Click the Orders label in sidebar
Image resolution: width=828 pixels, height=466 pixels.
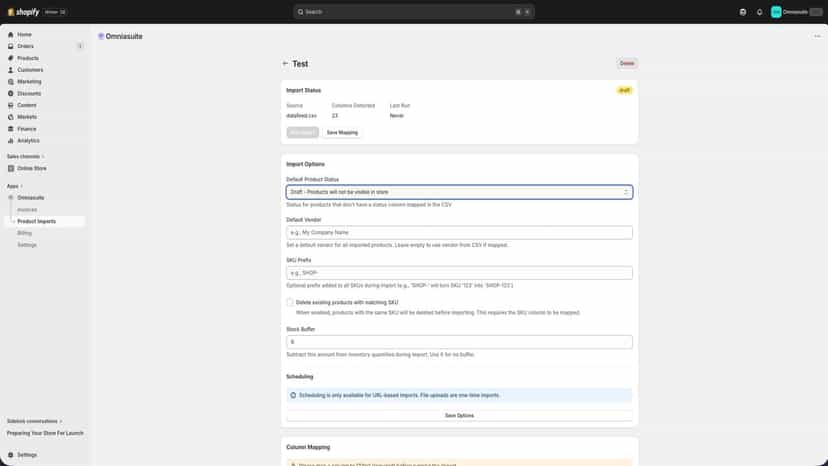tap(25, 46)
